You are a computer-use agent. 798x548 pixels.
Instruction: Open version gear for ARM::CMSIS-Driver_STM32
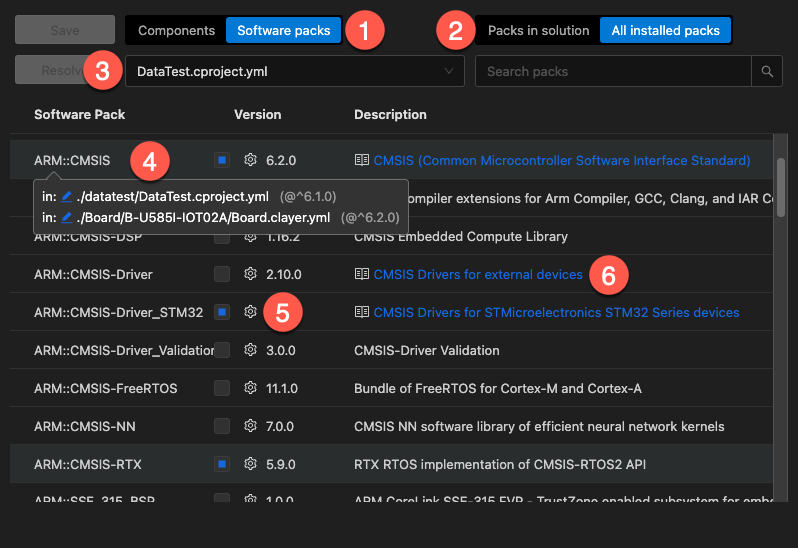point(250,311)
